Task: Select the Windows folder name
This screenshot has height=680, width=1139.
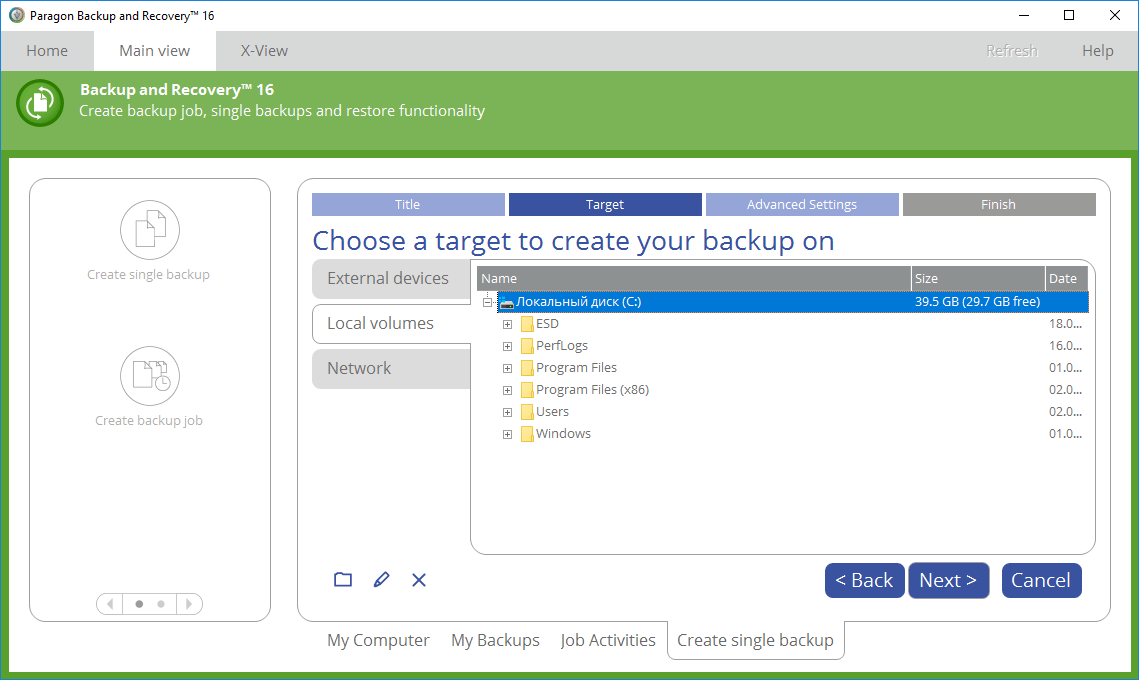Action: click(x=564, y=434)
